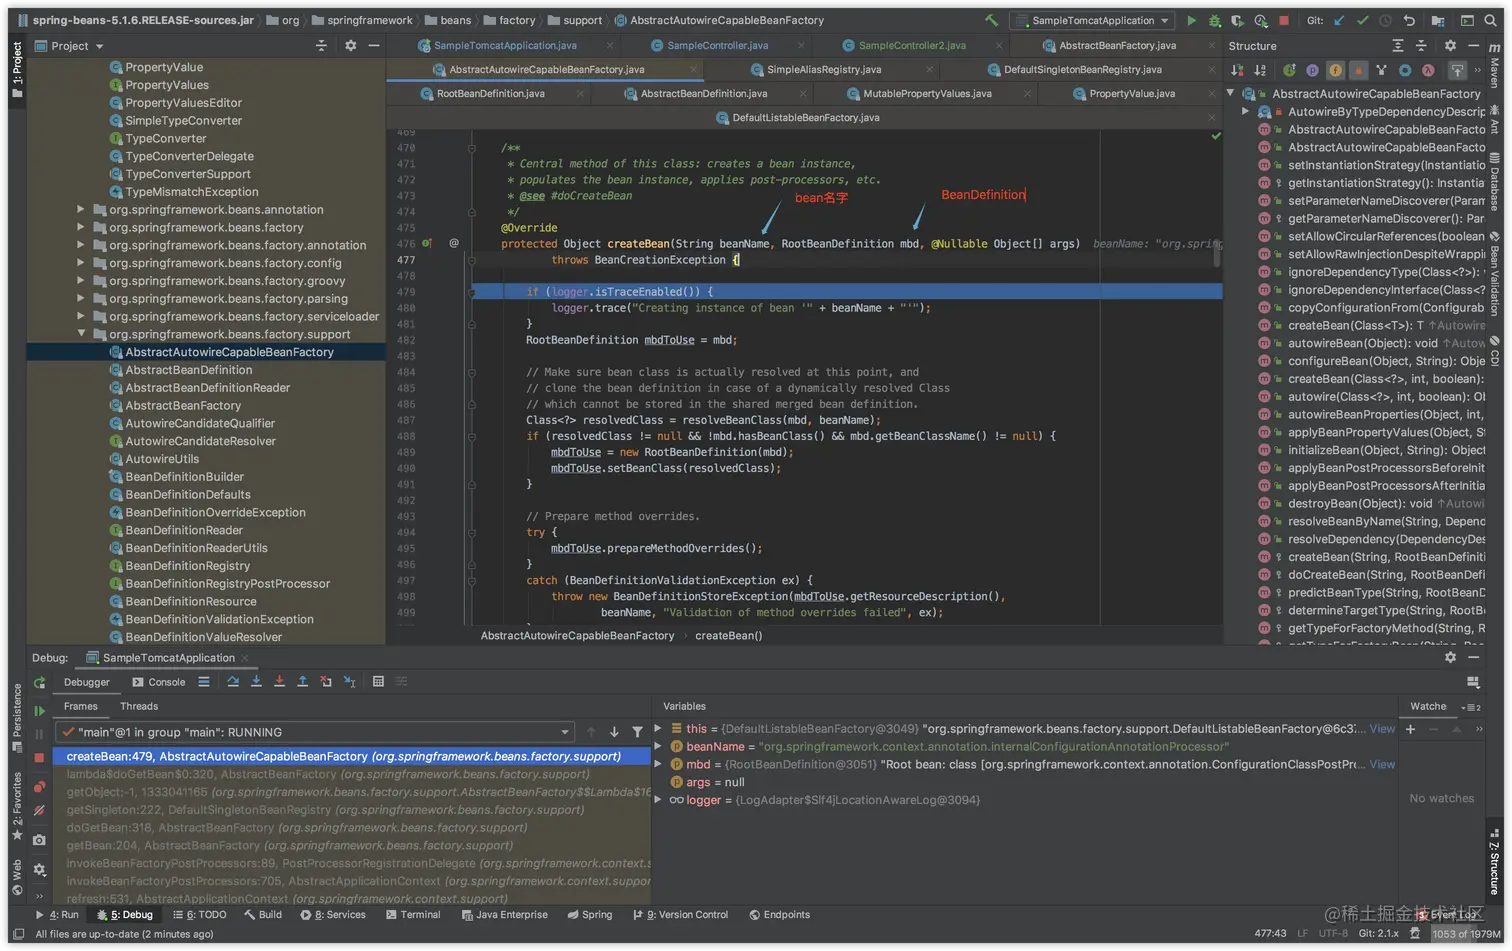
Task: Click createBean() in editor breadcrumb
Action: tap(728, 636)
